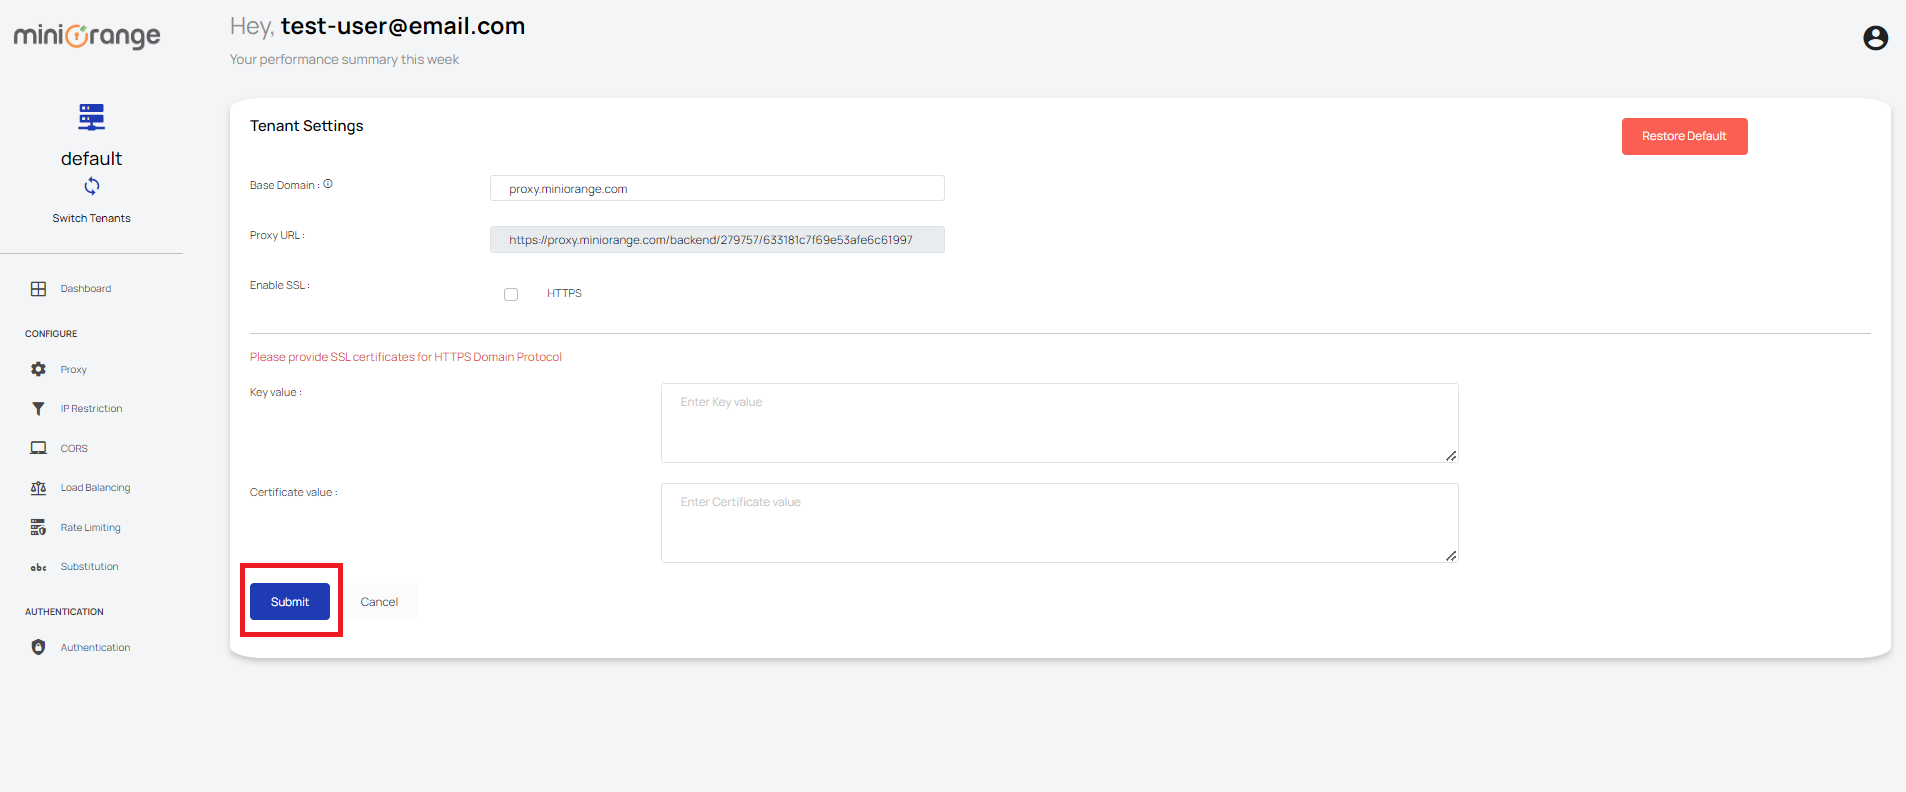This screenshot has width=1906, height=792.
Task: Click the Dashboard grid icon
Action: coord(38,289)
